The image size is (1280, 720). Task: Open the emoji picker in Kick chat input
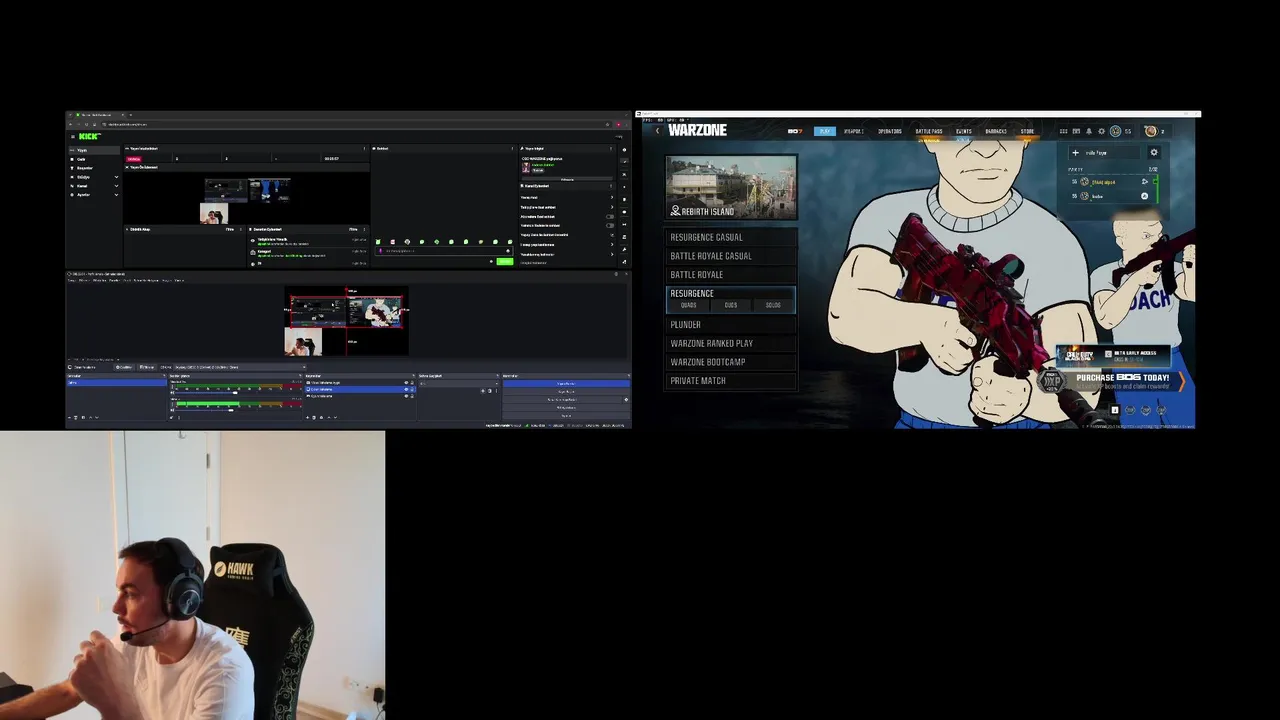(508, 251)
